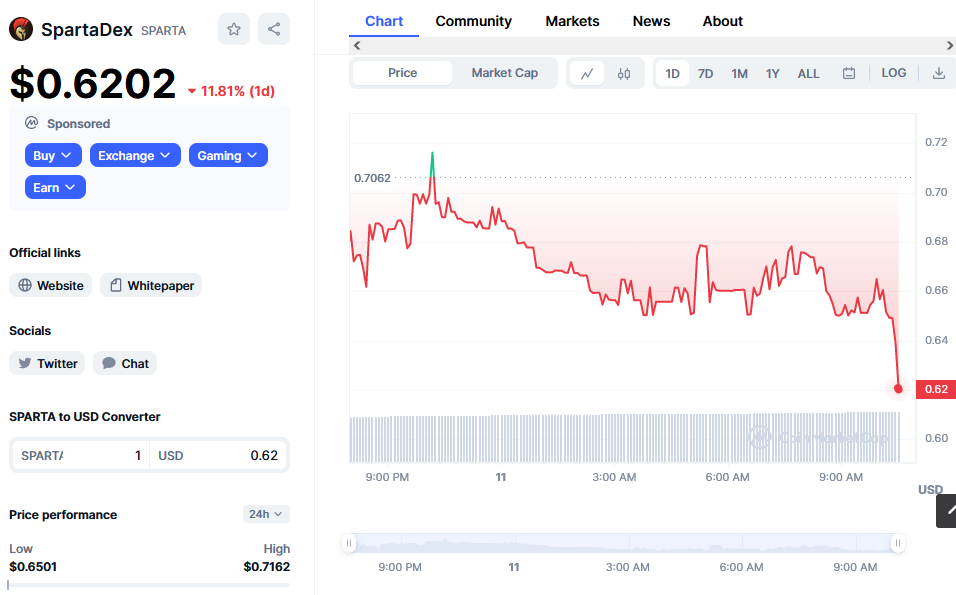Switch to line chart view icon
Image resolution: width=956 pixels, height=595 pixels.
click(587, 74)
